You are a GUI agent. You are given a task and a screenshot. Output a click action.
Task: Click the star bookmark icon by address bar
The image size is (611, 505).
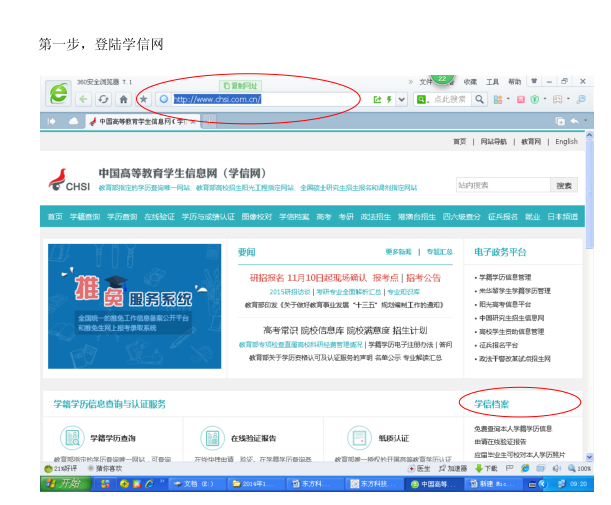click(144, 100)
